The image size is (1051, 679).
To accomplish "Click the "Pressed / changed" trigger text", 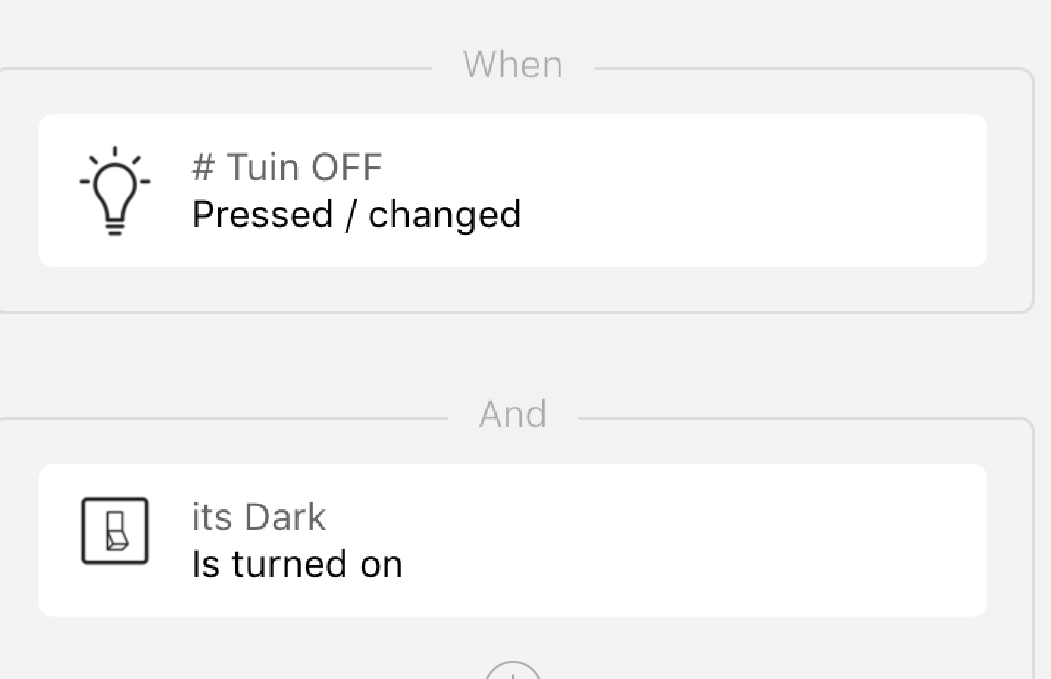I will [x=356, y=214].
